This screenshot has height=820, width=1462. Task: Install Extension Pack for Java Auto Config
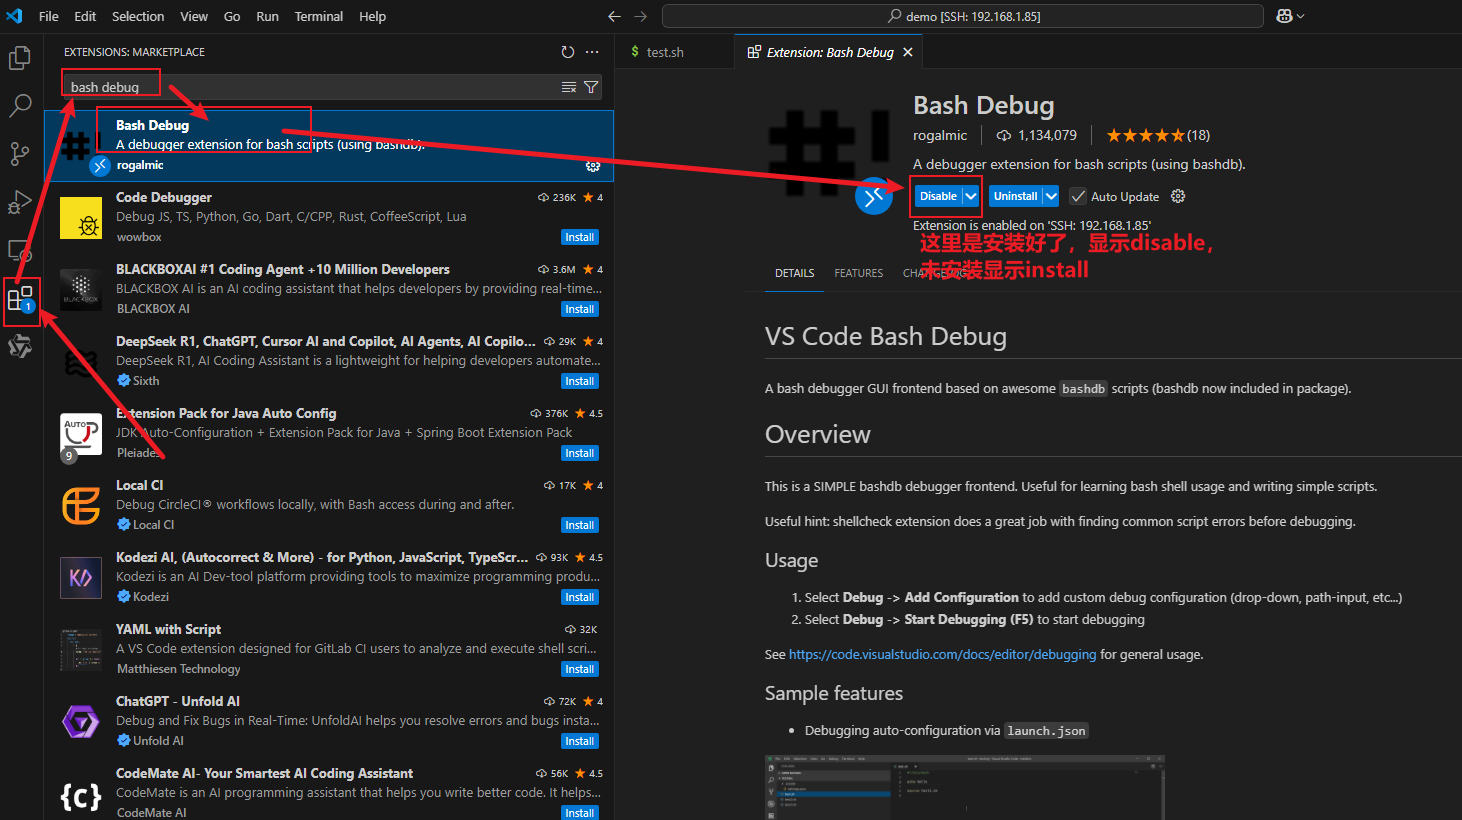coord(580,453)
